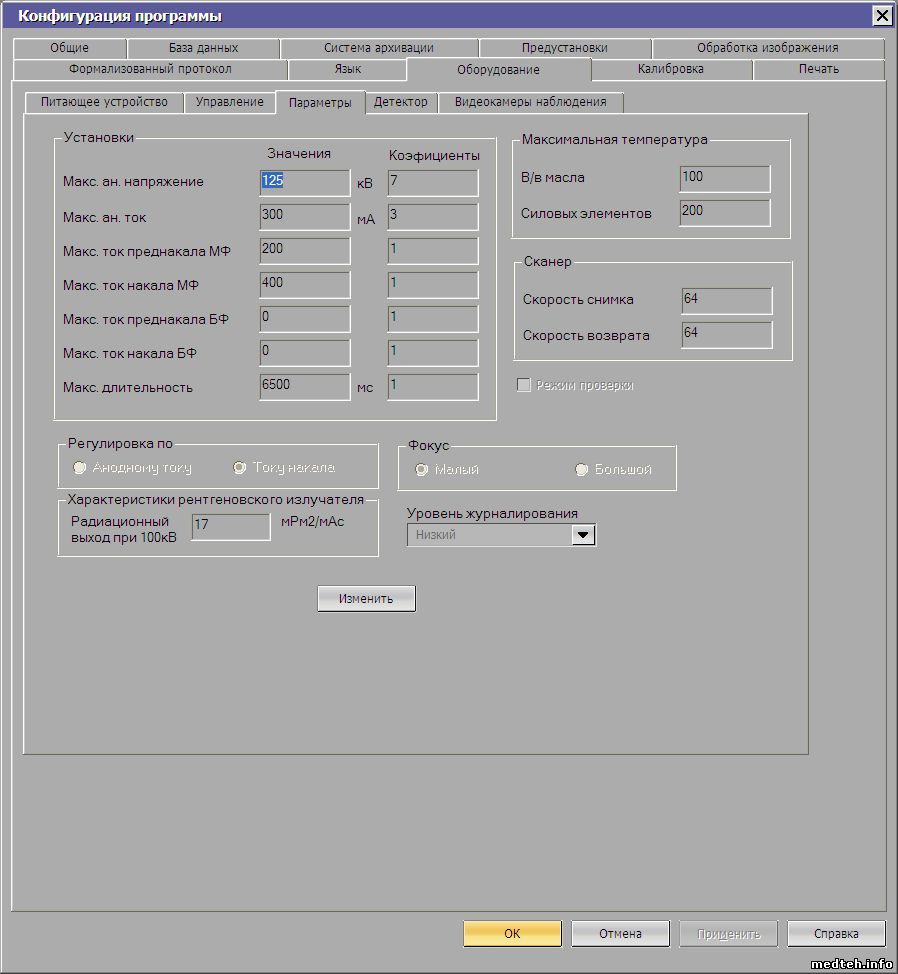Open the Видеокамеры наблюдения tab

[x=530, y=102]
